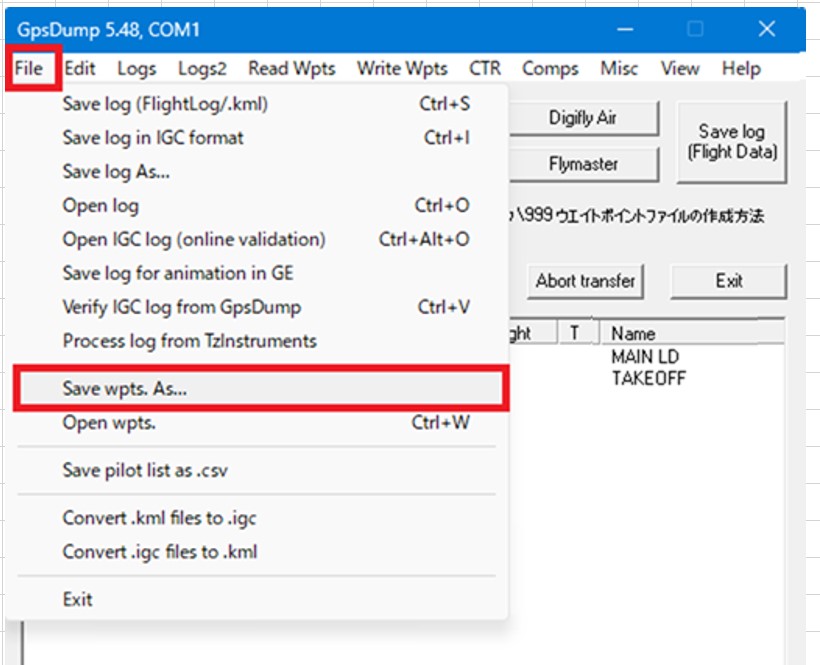Image resolution: width=820 pixels, height=665 pixels.
Task: Select Save log in IGC format
Action: [153, 138]
